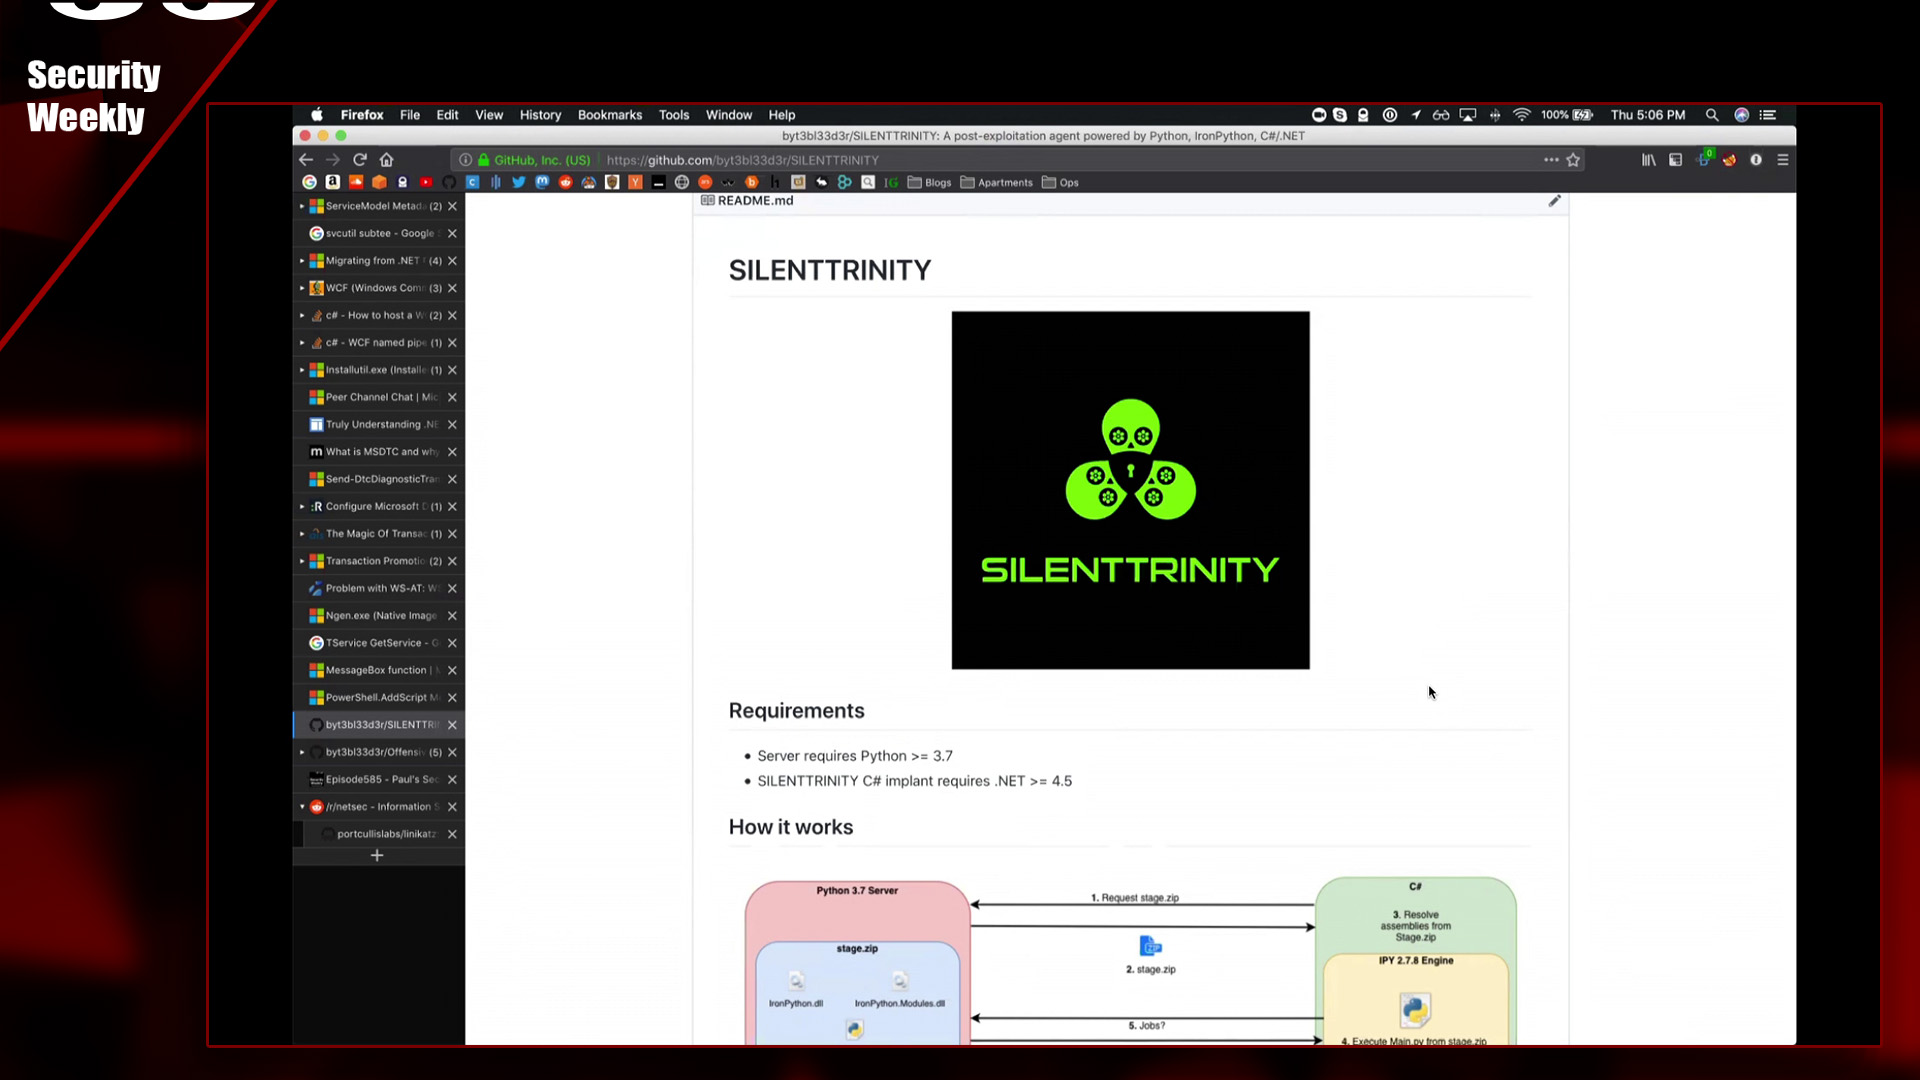
Task: Expand the Configure Microsoft tab group
Action: pos(302,506)
